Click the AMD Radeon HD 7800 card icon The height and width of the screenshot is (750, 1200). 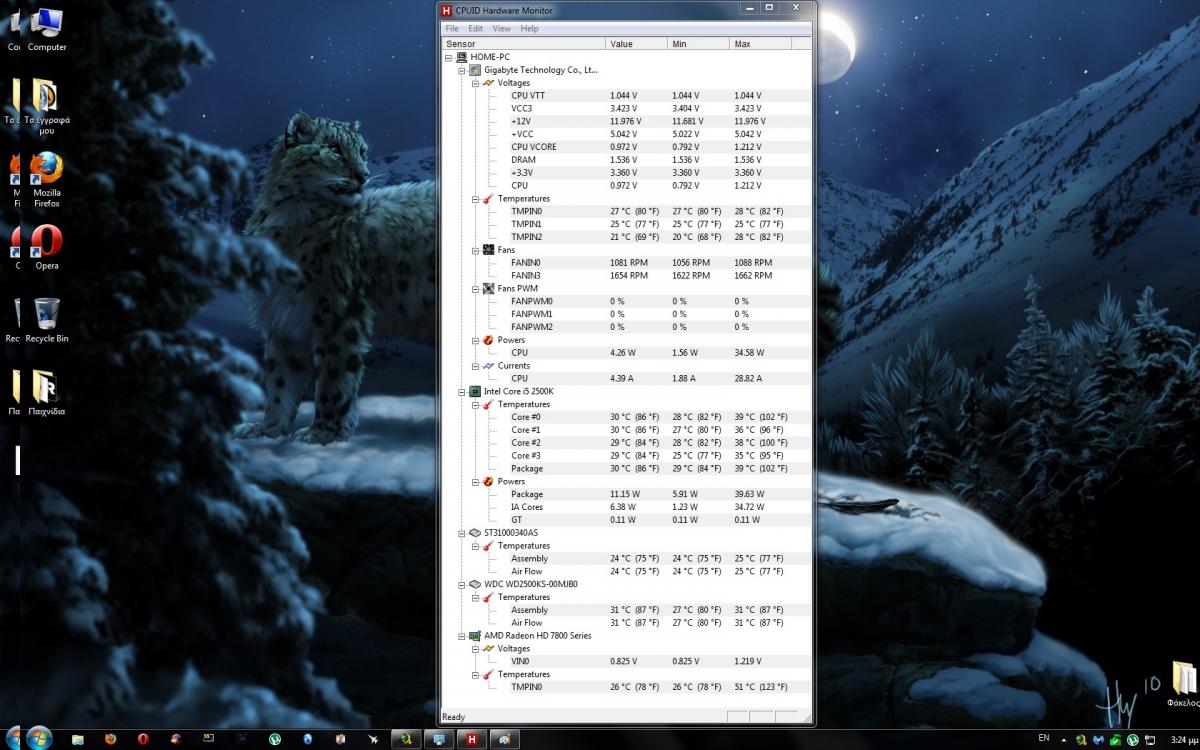pyautogui.click(x=474, y=635)
